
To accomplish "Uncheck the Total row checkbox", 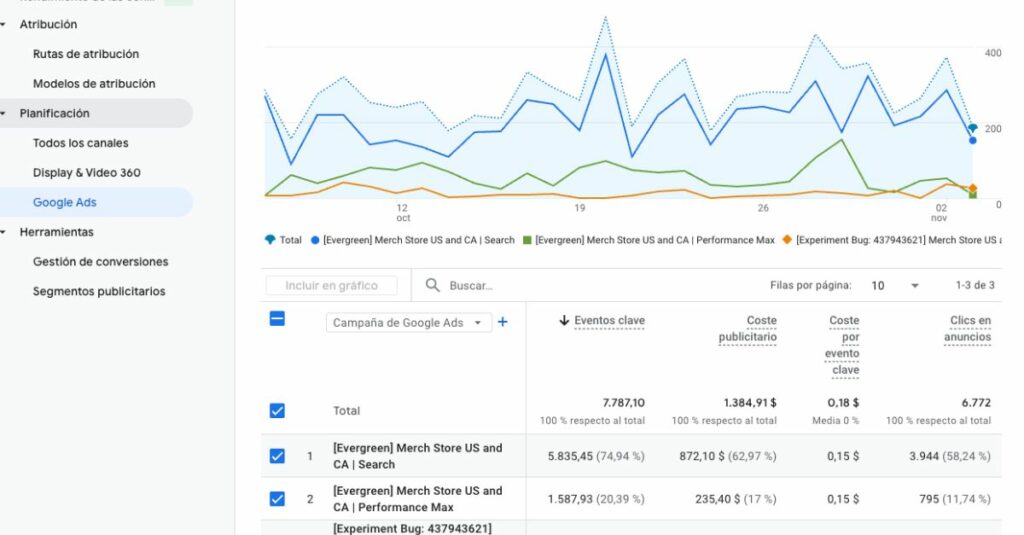I will (x=277, y=410).
